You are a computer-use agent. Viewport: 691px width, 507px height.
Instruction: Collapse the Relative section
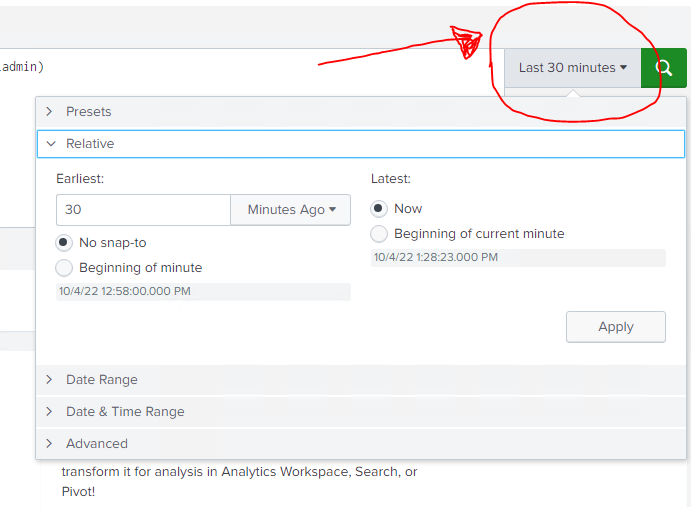pos(90,144)
